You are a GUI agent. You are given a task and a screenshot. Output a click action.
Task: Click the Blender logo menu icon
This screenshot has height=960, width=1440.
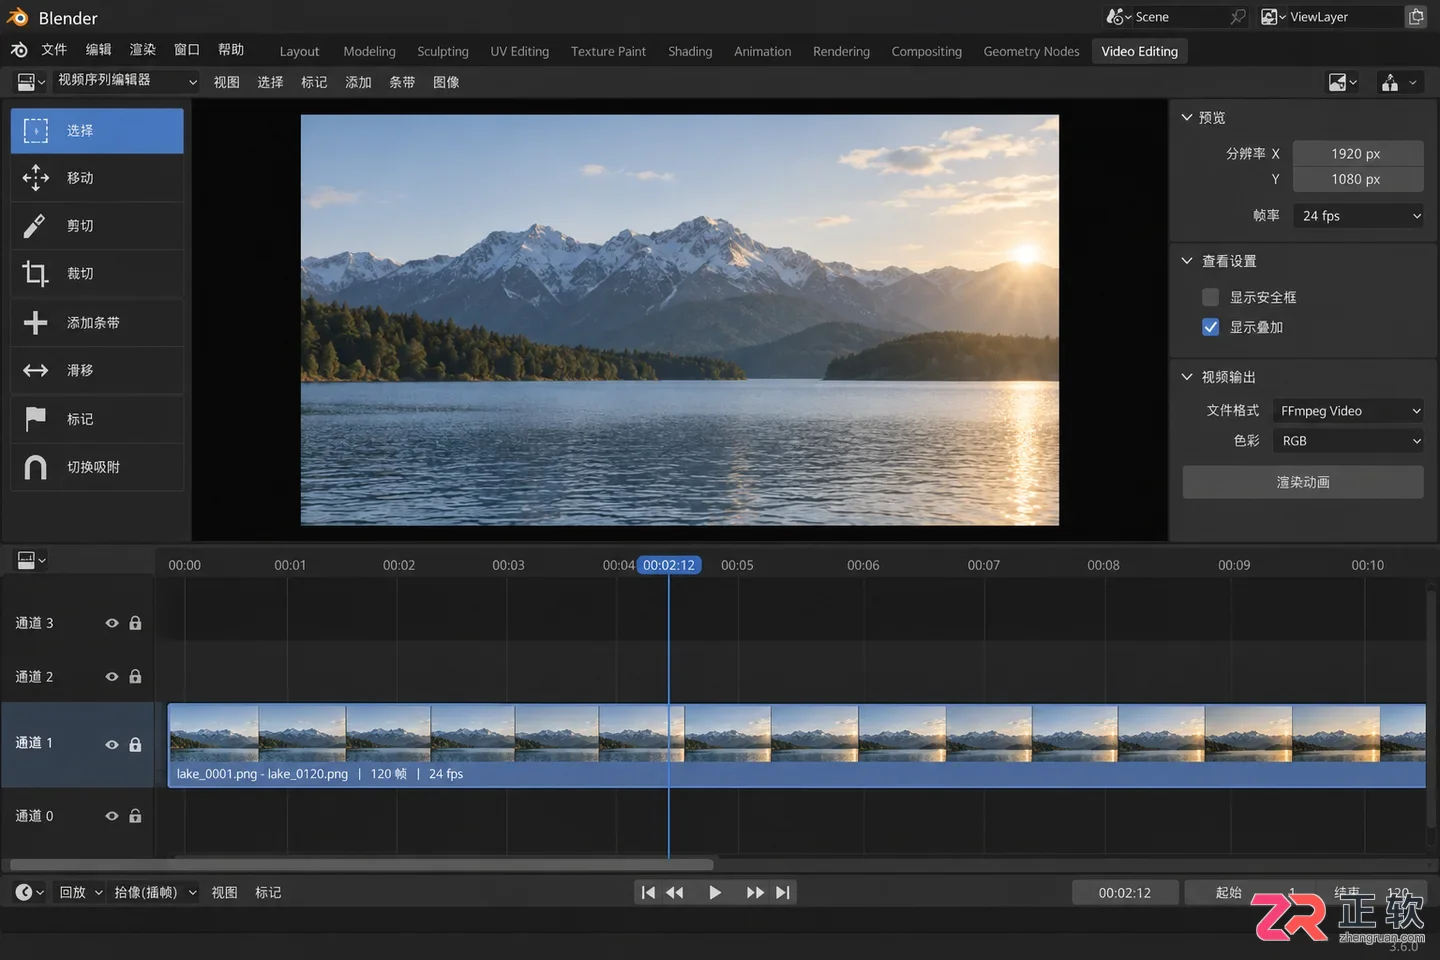tap(19, 50)
